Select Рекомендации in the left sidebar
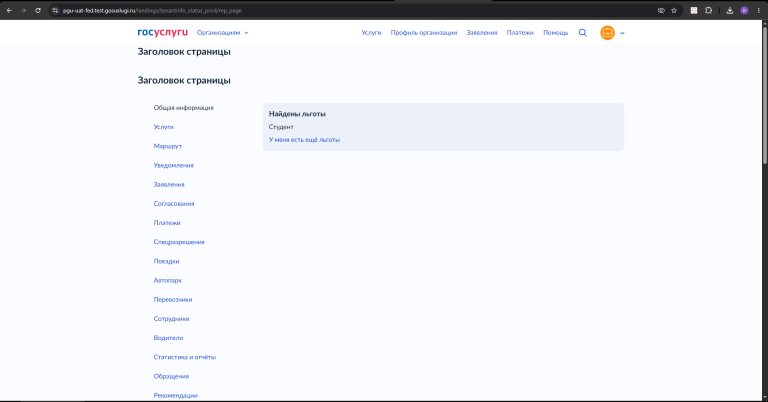The image size is (768, 402). [x=175, y=395]
